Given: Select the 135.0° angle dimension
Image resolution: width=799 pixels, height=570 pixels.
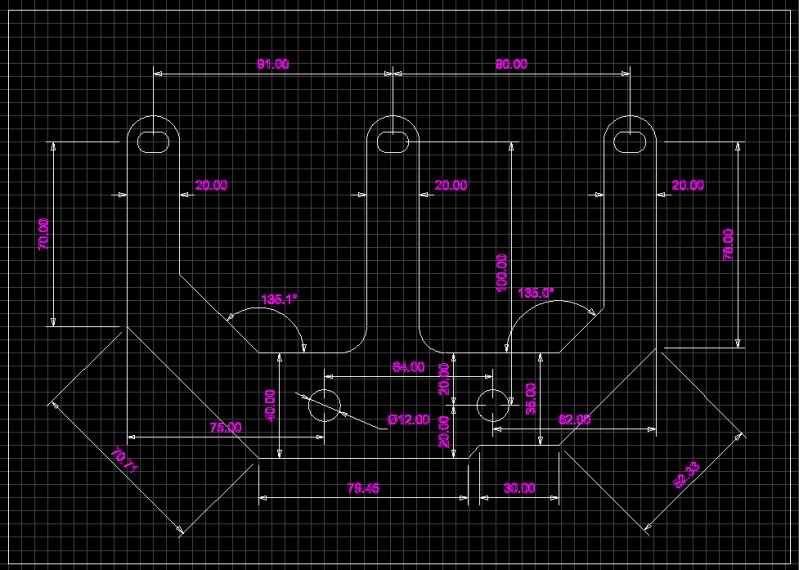Looking at the screenshot, I should tap(536, 293).
